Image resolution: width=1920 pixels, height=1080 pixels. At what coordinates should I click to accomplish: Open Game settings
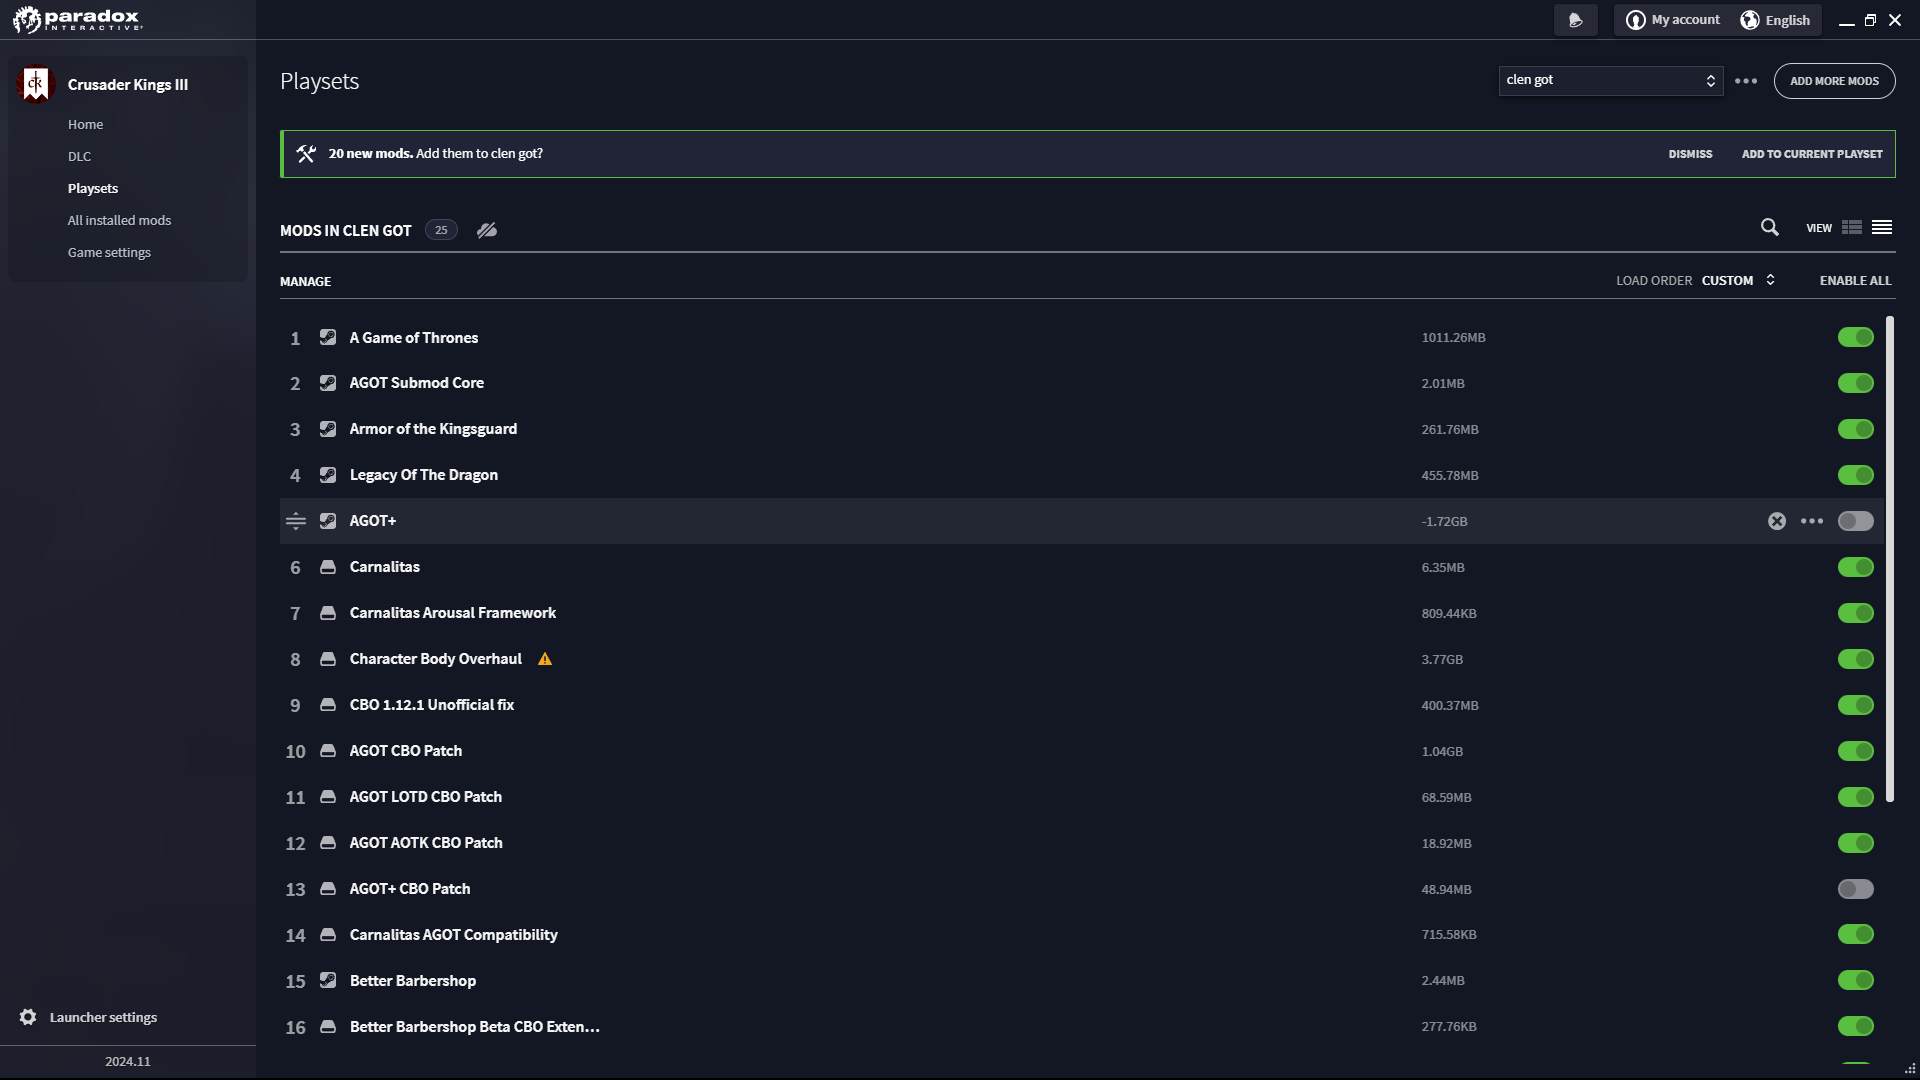(x=109, y=253)
